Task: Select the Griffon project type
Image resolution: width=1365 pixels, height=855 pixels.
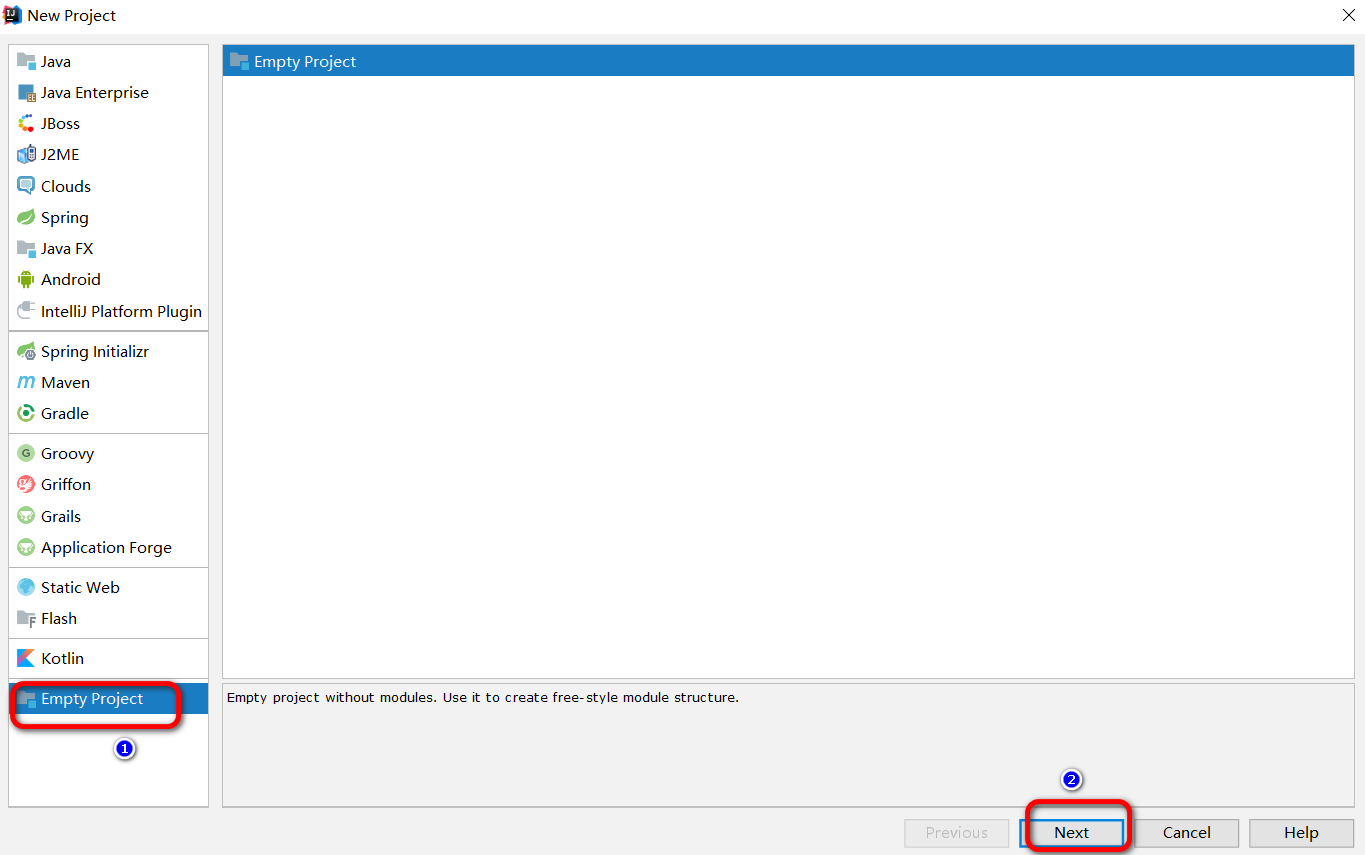Action: click(108, 484)
